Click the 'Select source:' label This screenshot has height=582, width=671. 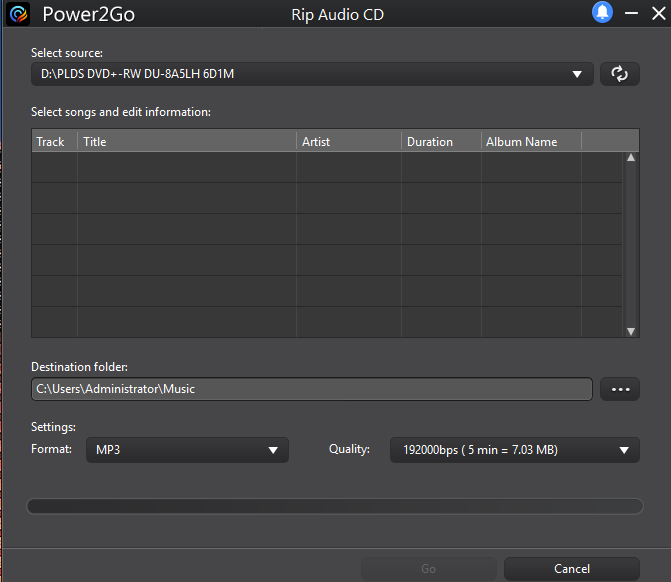pyautogui.click(x=67, y=53)
